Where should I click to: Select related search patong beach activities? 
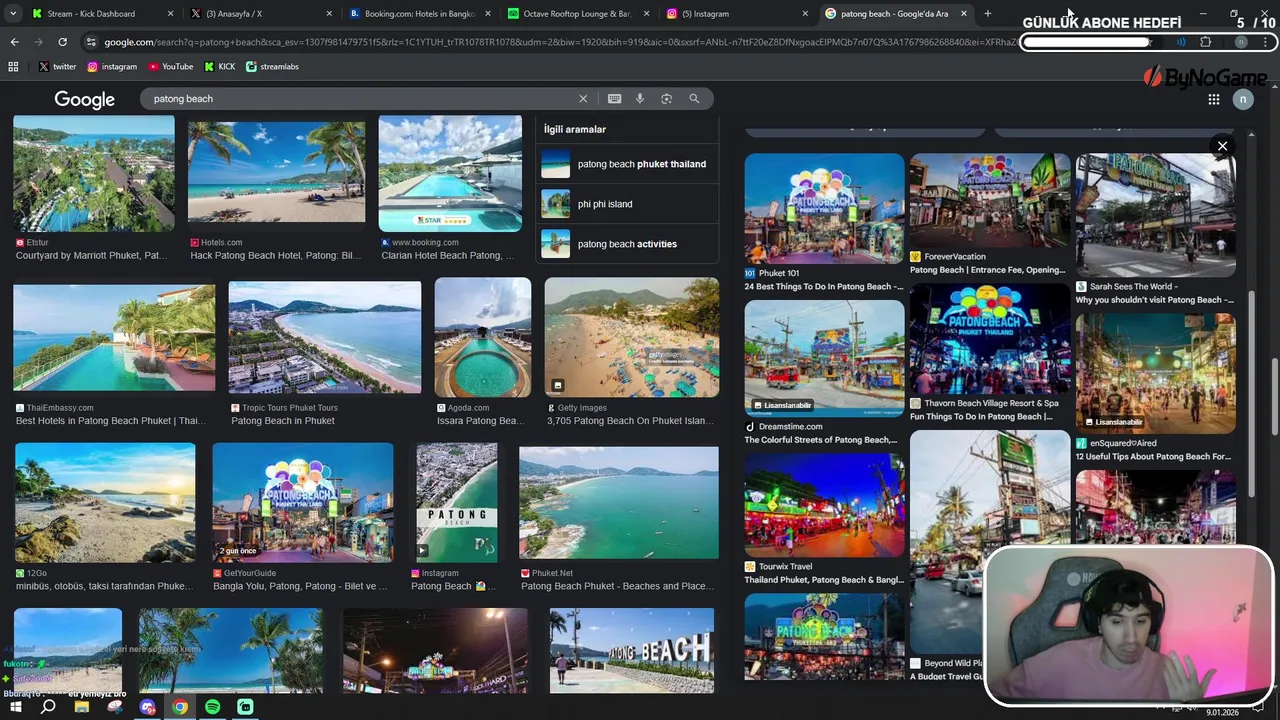click(627, 244)
